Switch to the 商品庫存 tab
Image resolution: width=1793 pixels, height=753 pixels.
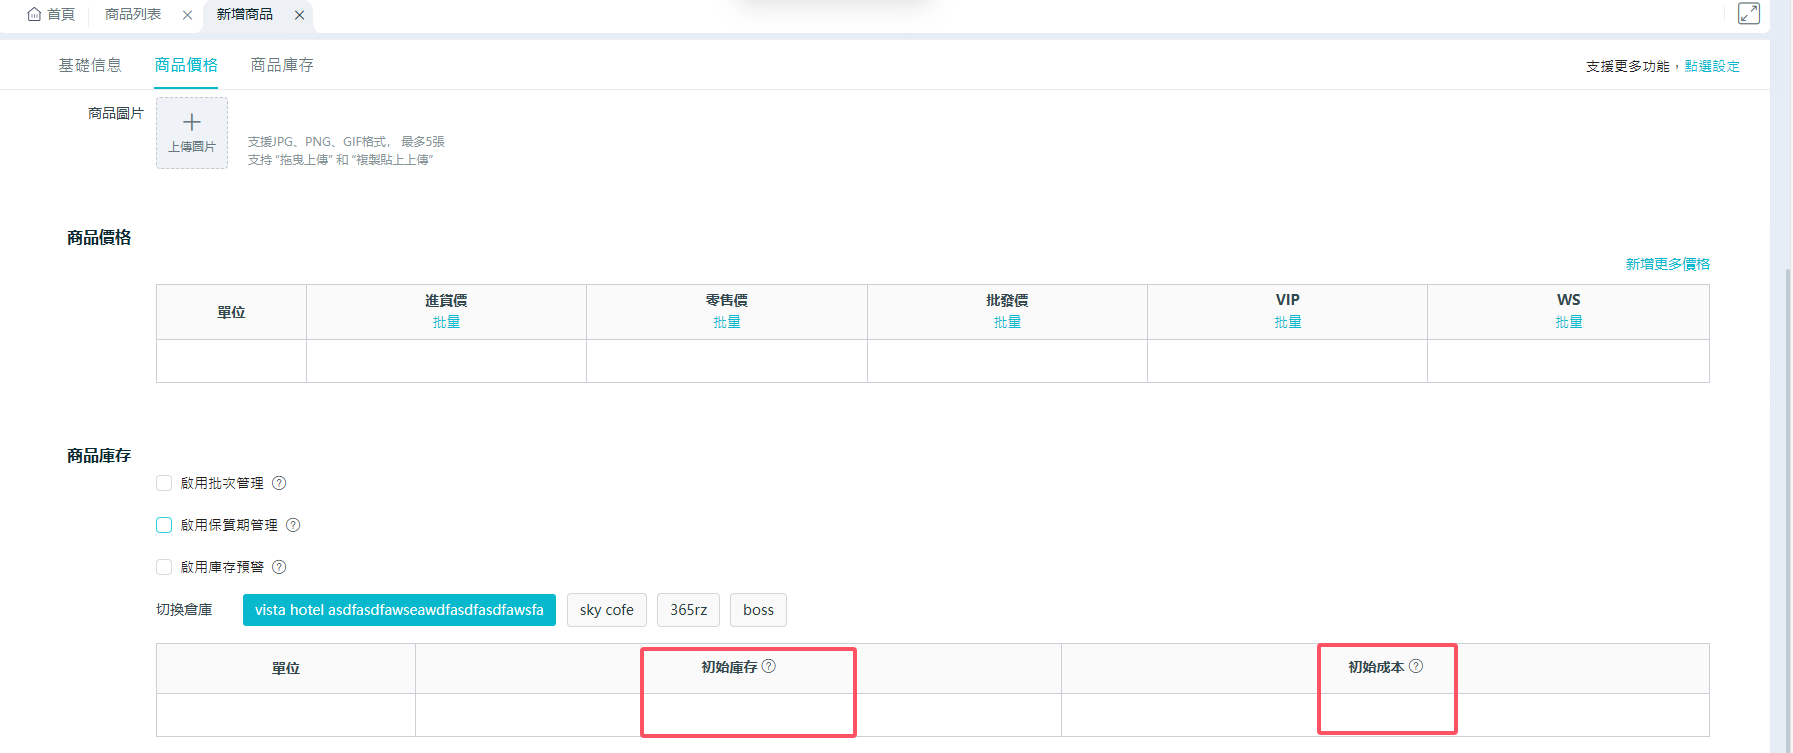tap(282, 65)
